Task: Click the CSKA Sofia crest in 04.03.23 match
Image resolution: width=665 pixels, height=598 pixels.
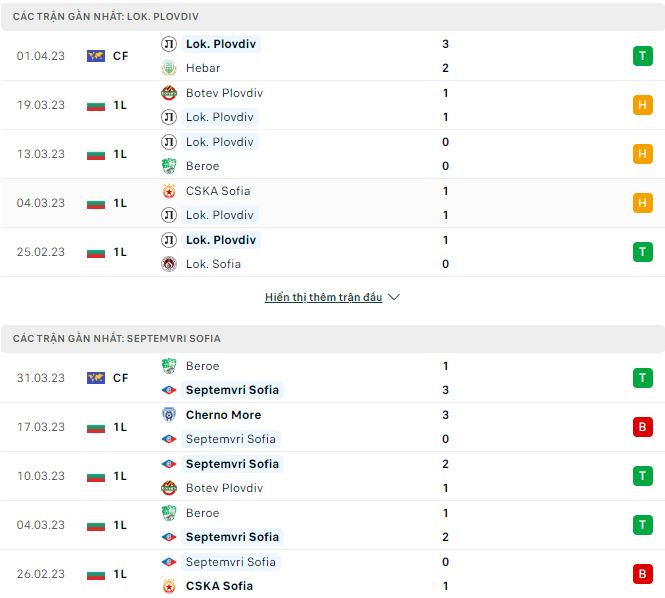Action: [x=169, y=191]
